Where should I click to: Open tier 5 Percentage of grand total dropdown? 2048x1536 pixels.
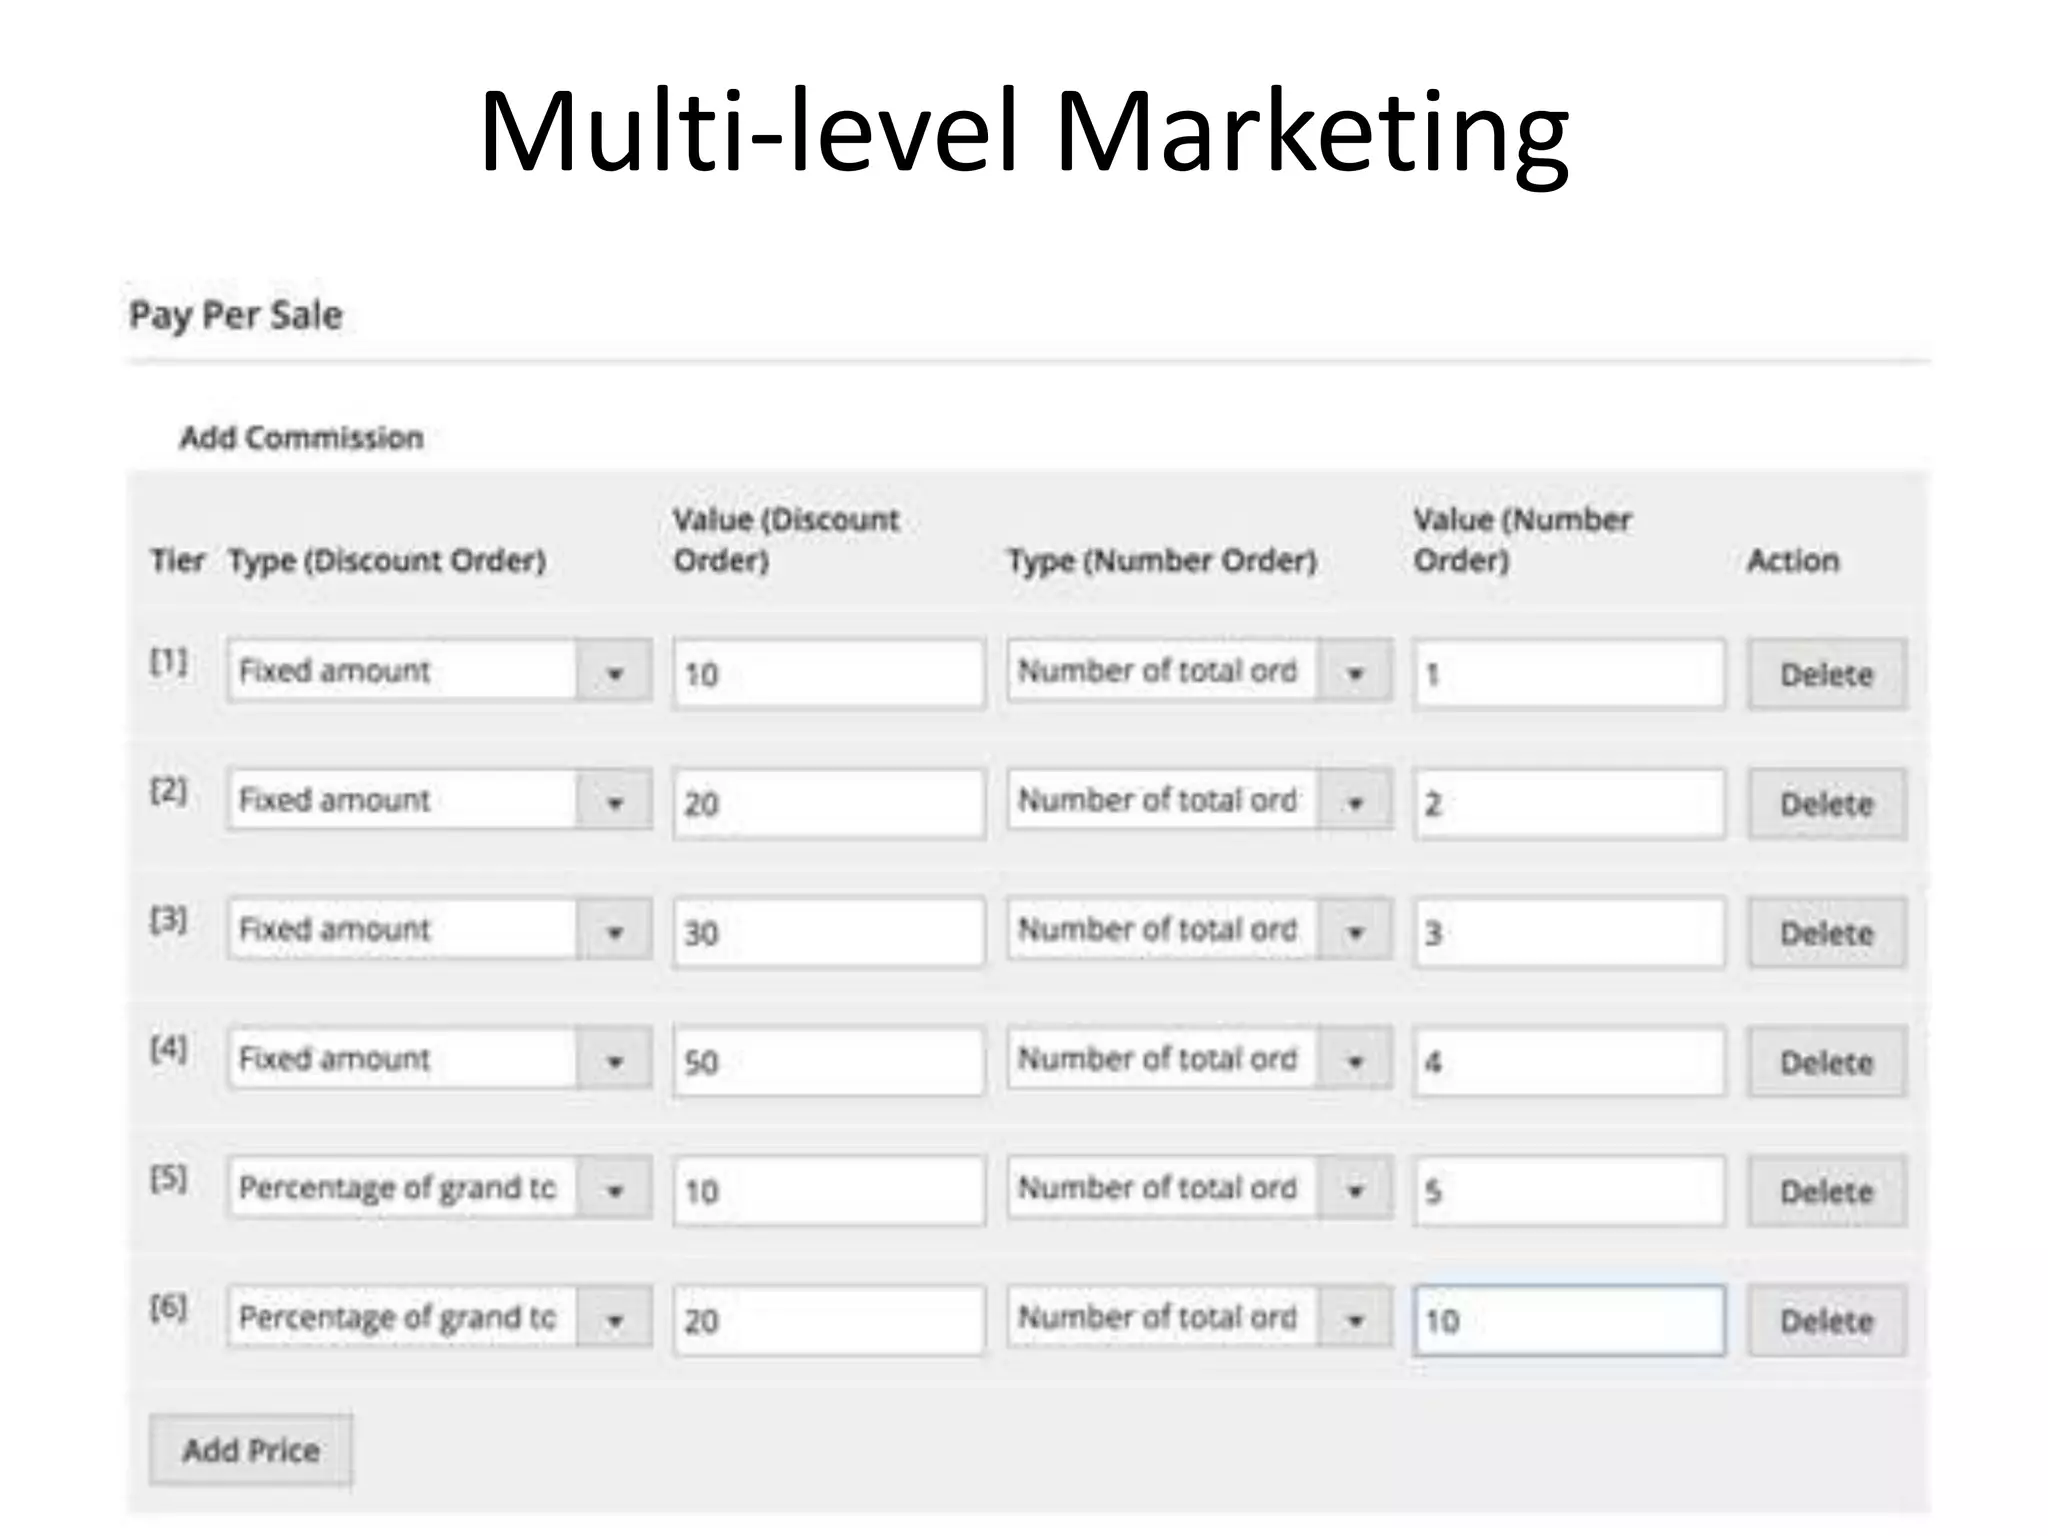coord(439,1187)
